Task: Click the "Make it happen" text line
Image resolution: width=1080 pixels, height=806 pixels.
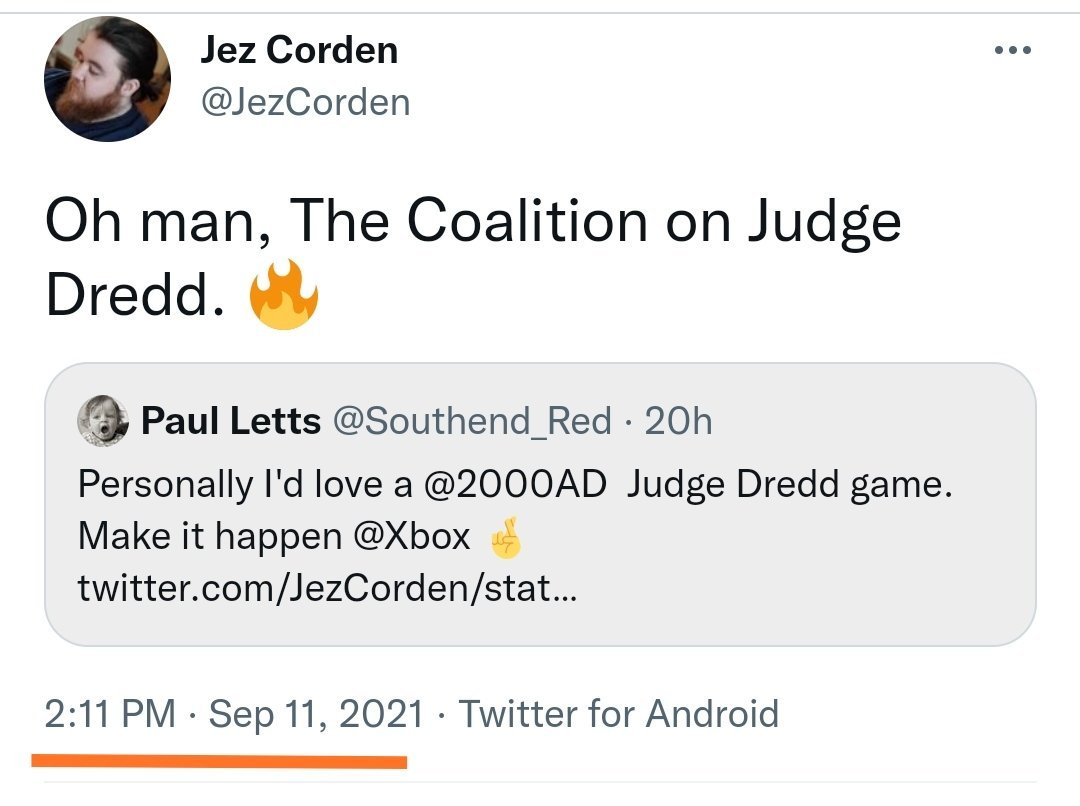Action: [209, 537]
